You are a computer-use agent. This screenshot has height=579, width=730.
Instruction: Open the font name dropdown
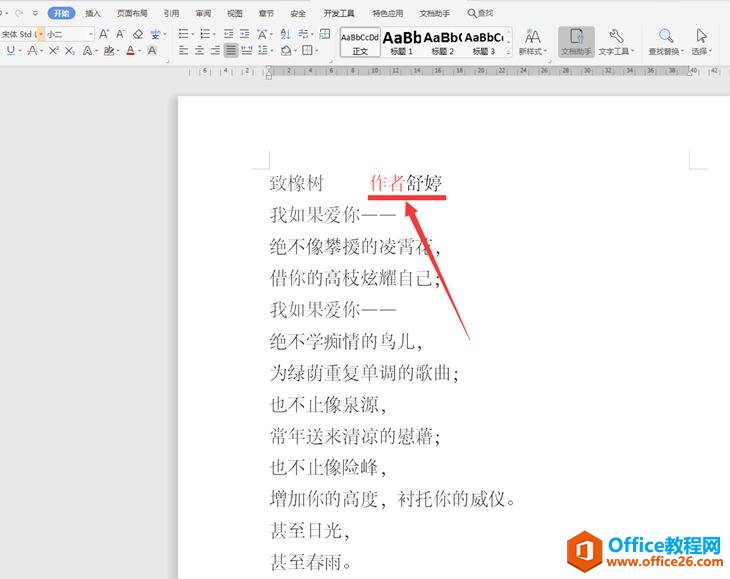tap(41, 34)
